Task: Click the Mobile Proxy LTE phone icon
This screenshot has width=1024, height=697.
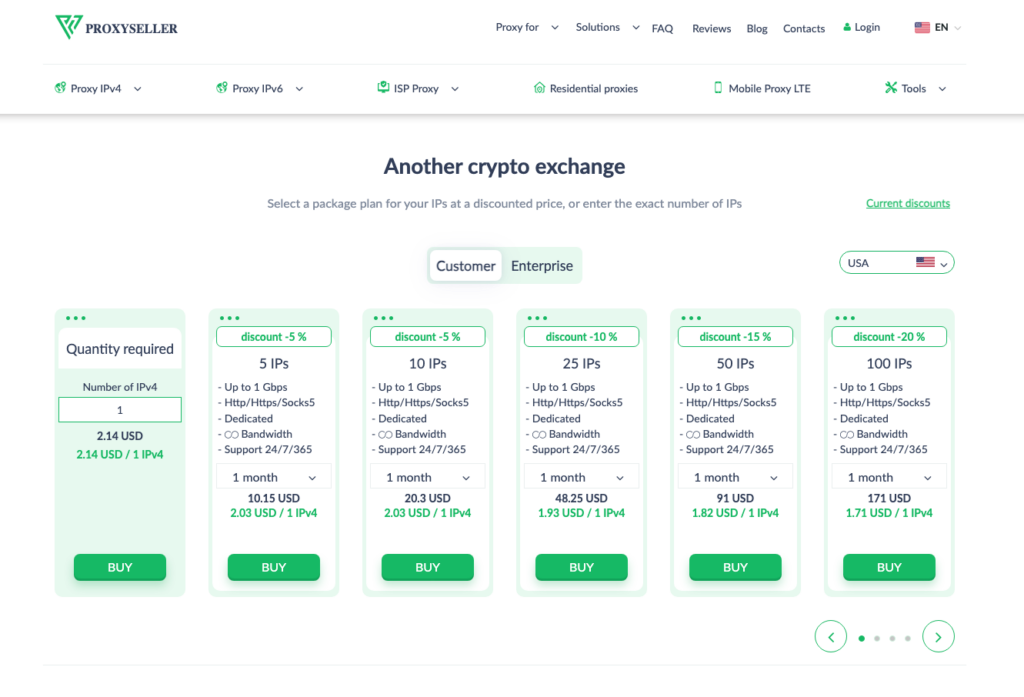Action: tap(718, 88)
